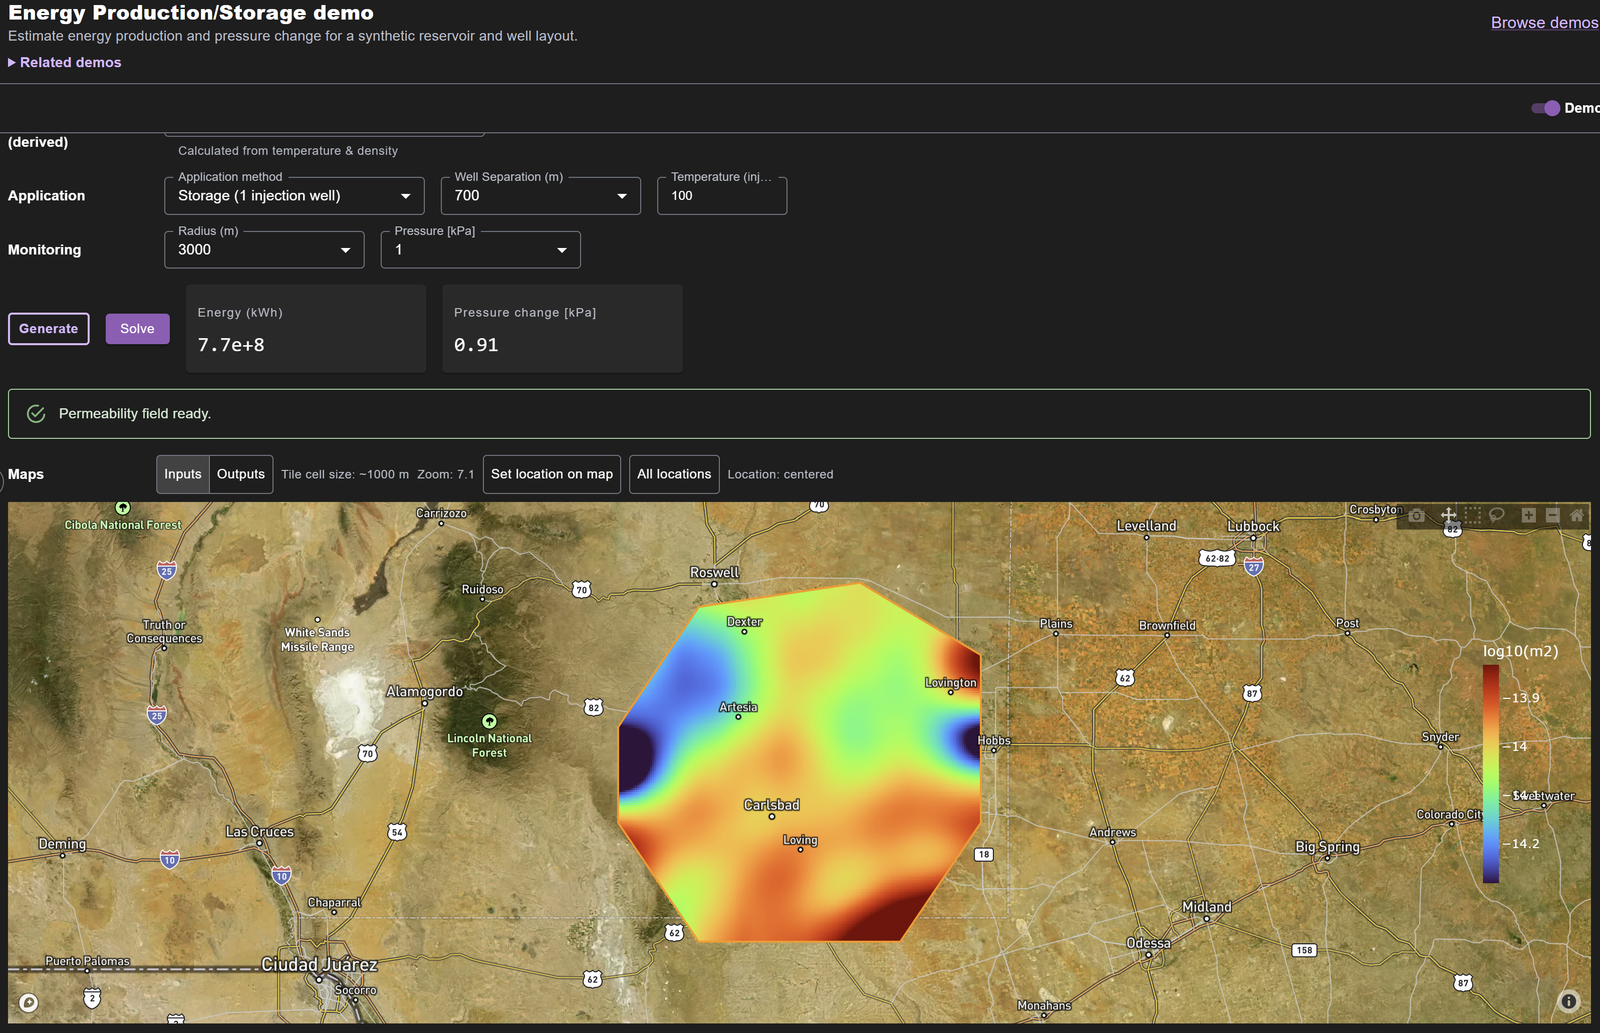Switch to the Inputs map tab
The width and height of the screenshot is (1600, 1033).
click(x=183, y=474)
